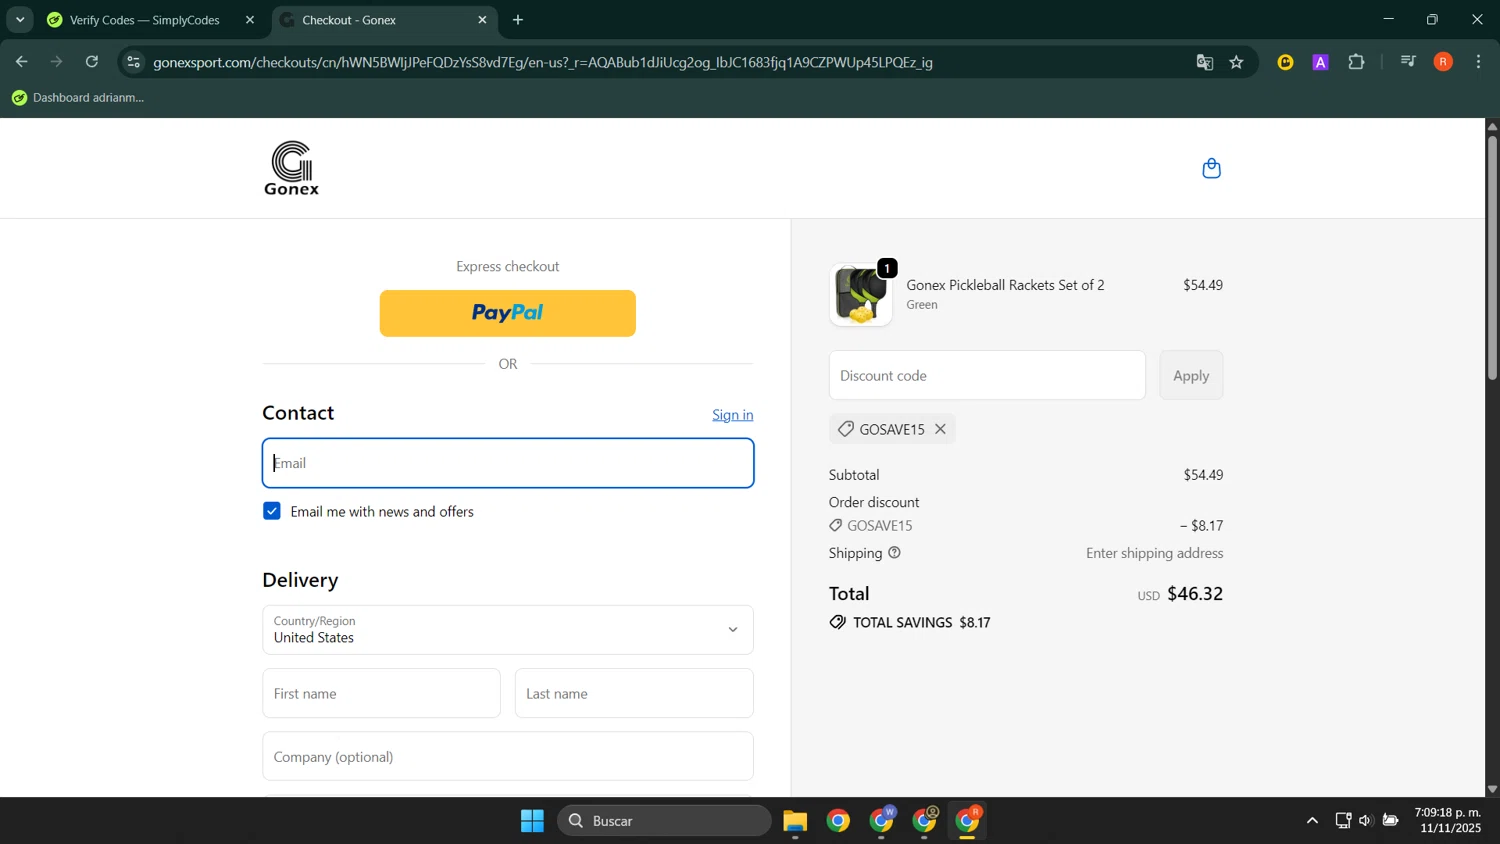Image resolution: width=1500 pixels, height=844 pixels.
Task: Click the page vertical scrollbar
Action: pos(1492,257)
